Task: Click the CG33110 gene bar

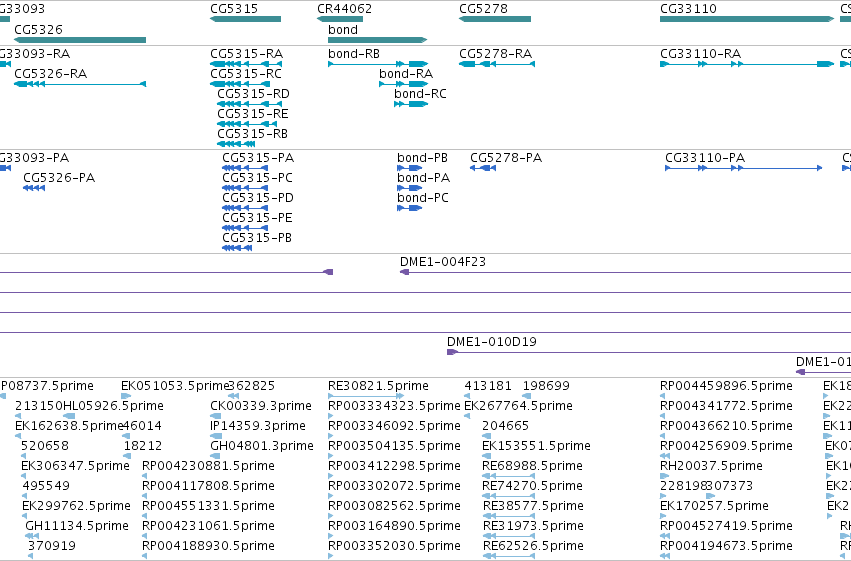Action: pyautogui.click(x=747, y=19)
